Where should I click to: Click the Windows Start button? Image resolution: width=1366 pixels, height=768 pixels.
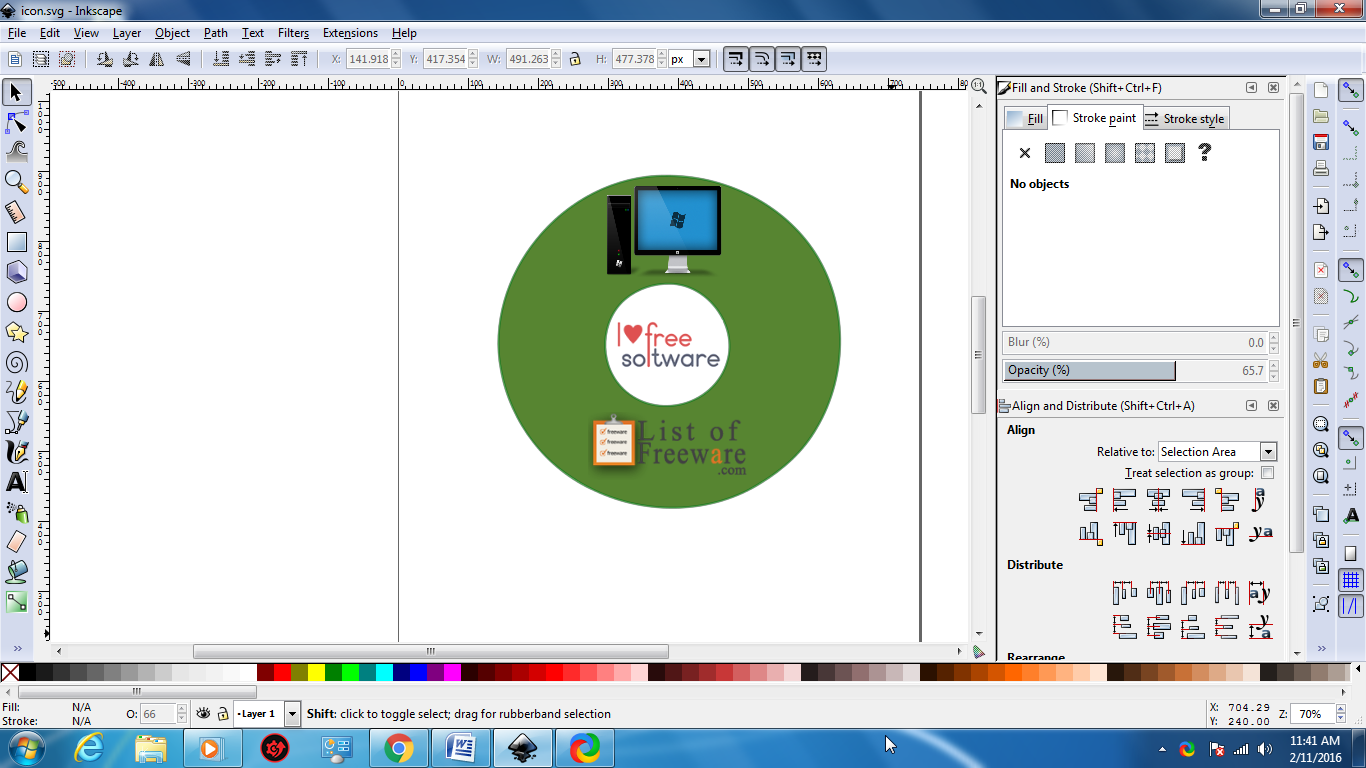[27, 748]
